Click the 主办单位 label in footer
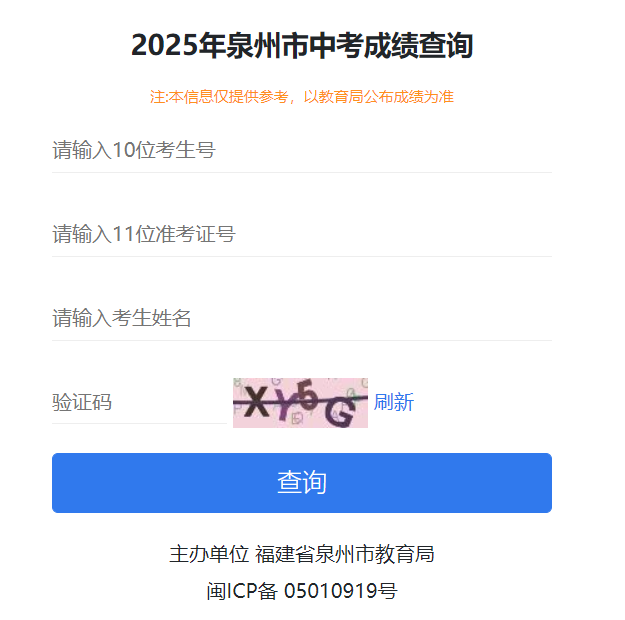This screenshot has width=625, height=620. point(208,555)
